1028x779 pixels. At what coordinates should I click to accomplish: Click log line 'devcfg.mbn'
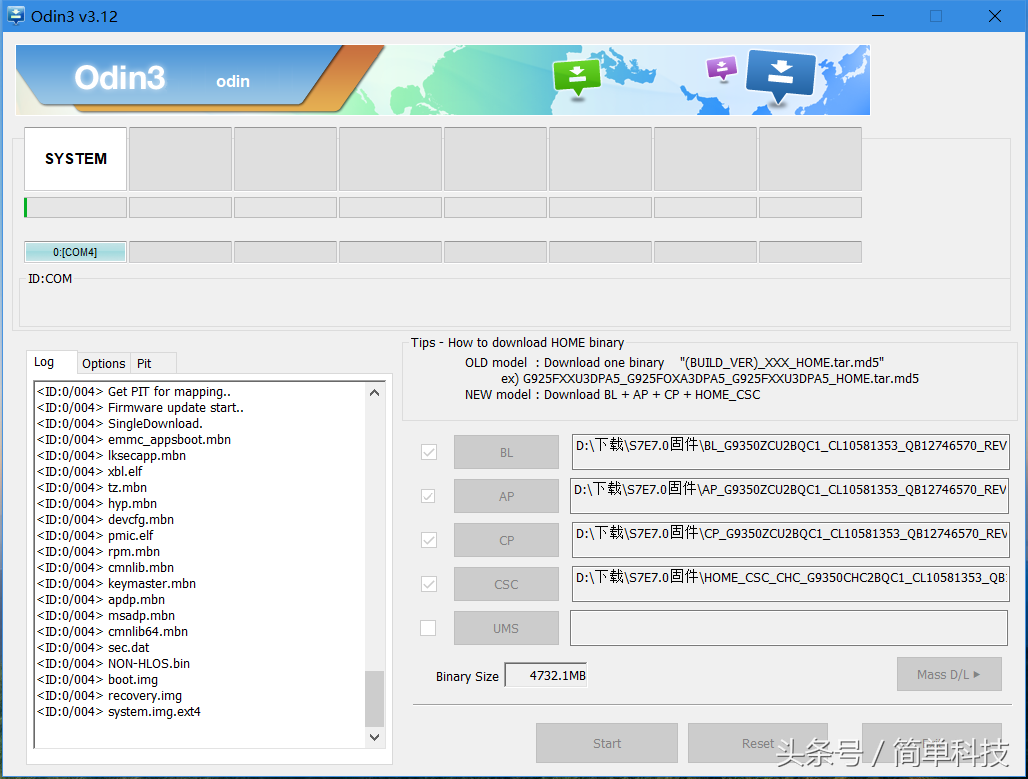tap(106, 519)
